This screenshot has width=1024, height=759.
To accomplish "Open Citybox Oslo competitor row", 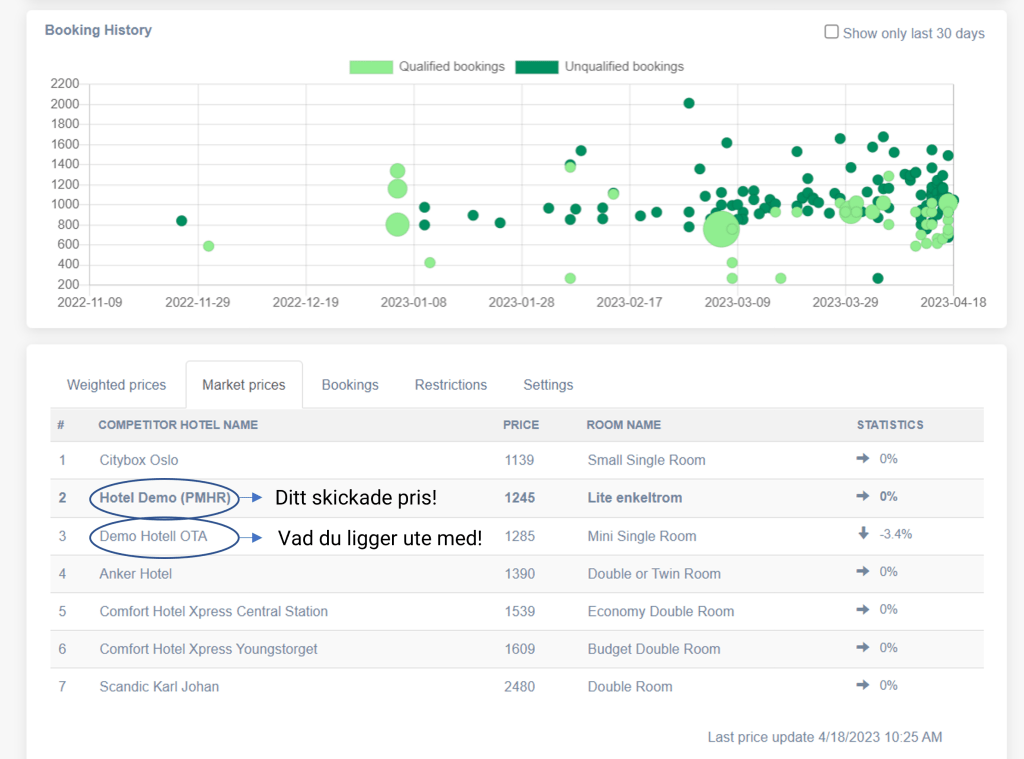I will pyautogui.click(x=139, y=460).
